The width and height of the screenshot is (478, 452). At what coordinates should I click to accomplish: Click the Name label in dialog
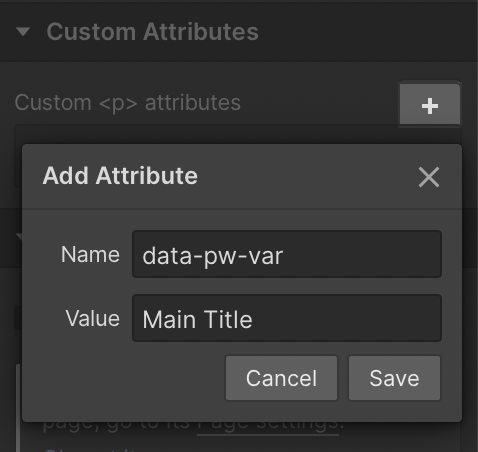click(x=90, y=255)
